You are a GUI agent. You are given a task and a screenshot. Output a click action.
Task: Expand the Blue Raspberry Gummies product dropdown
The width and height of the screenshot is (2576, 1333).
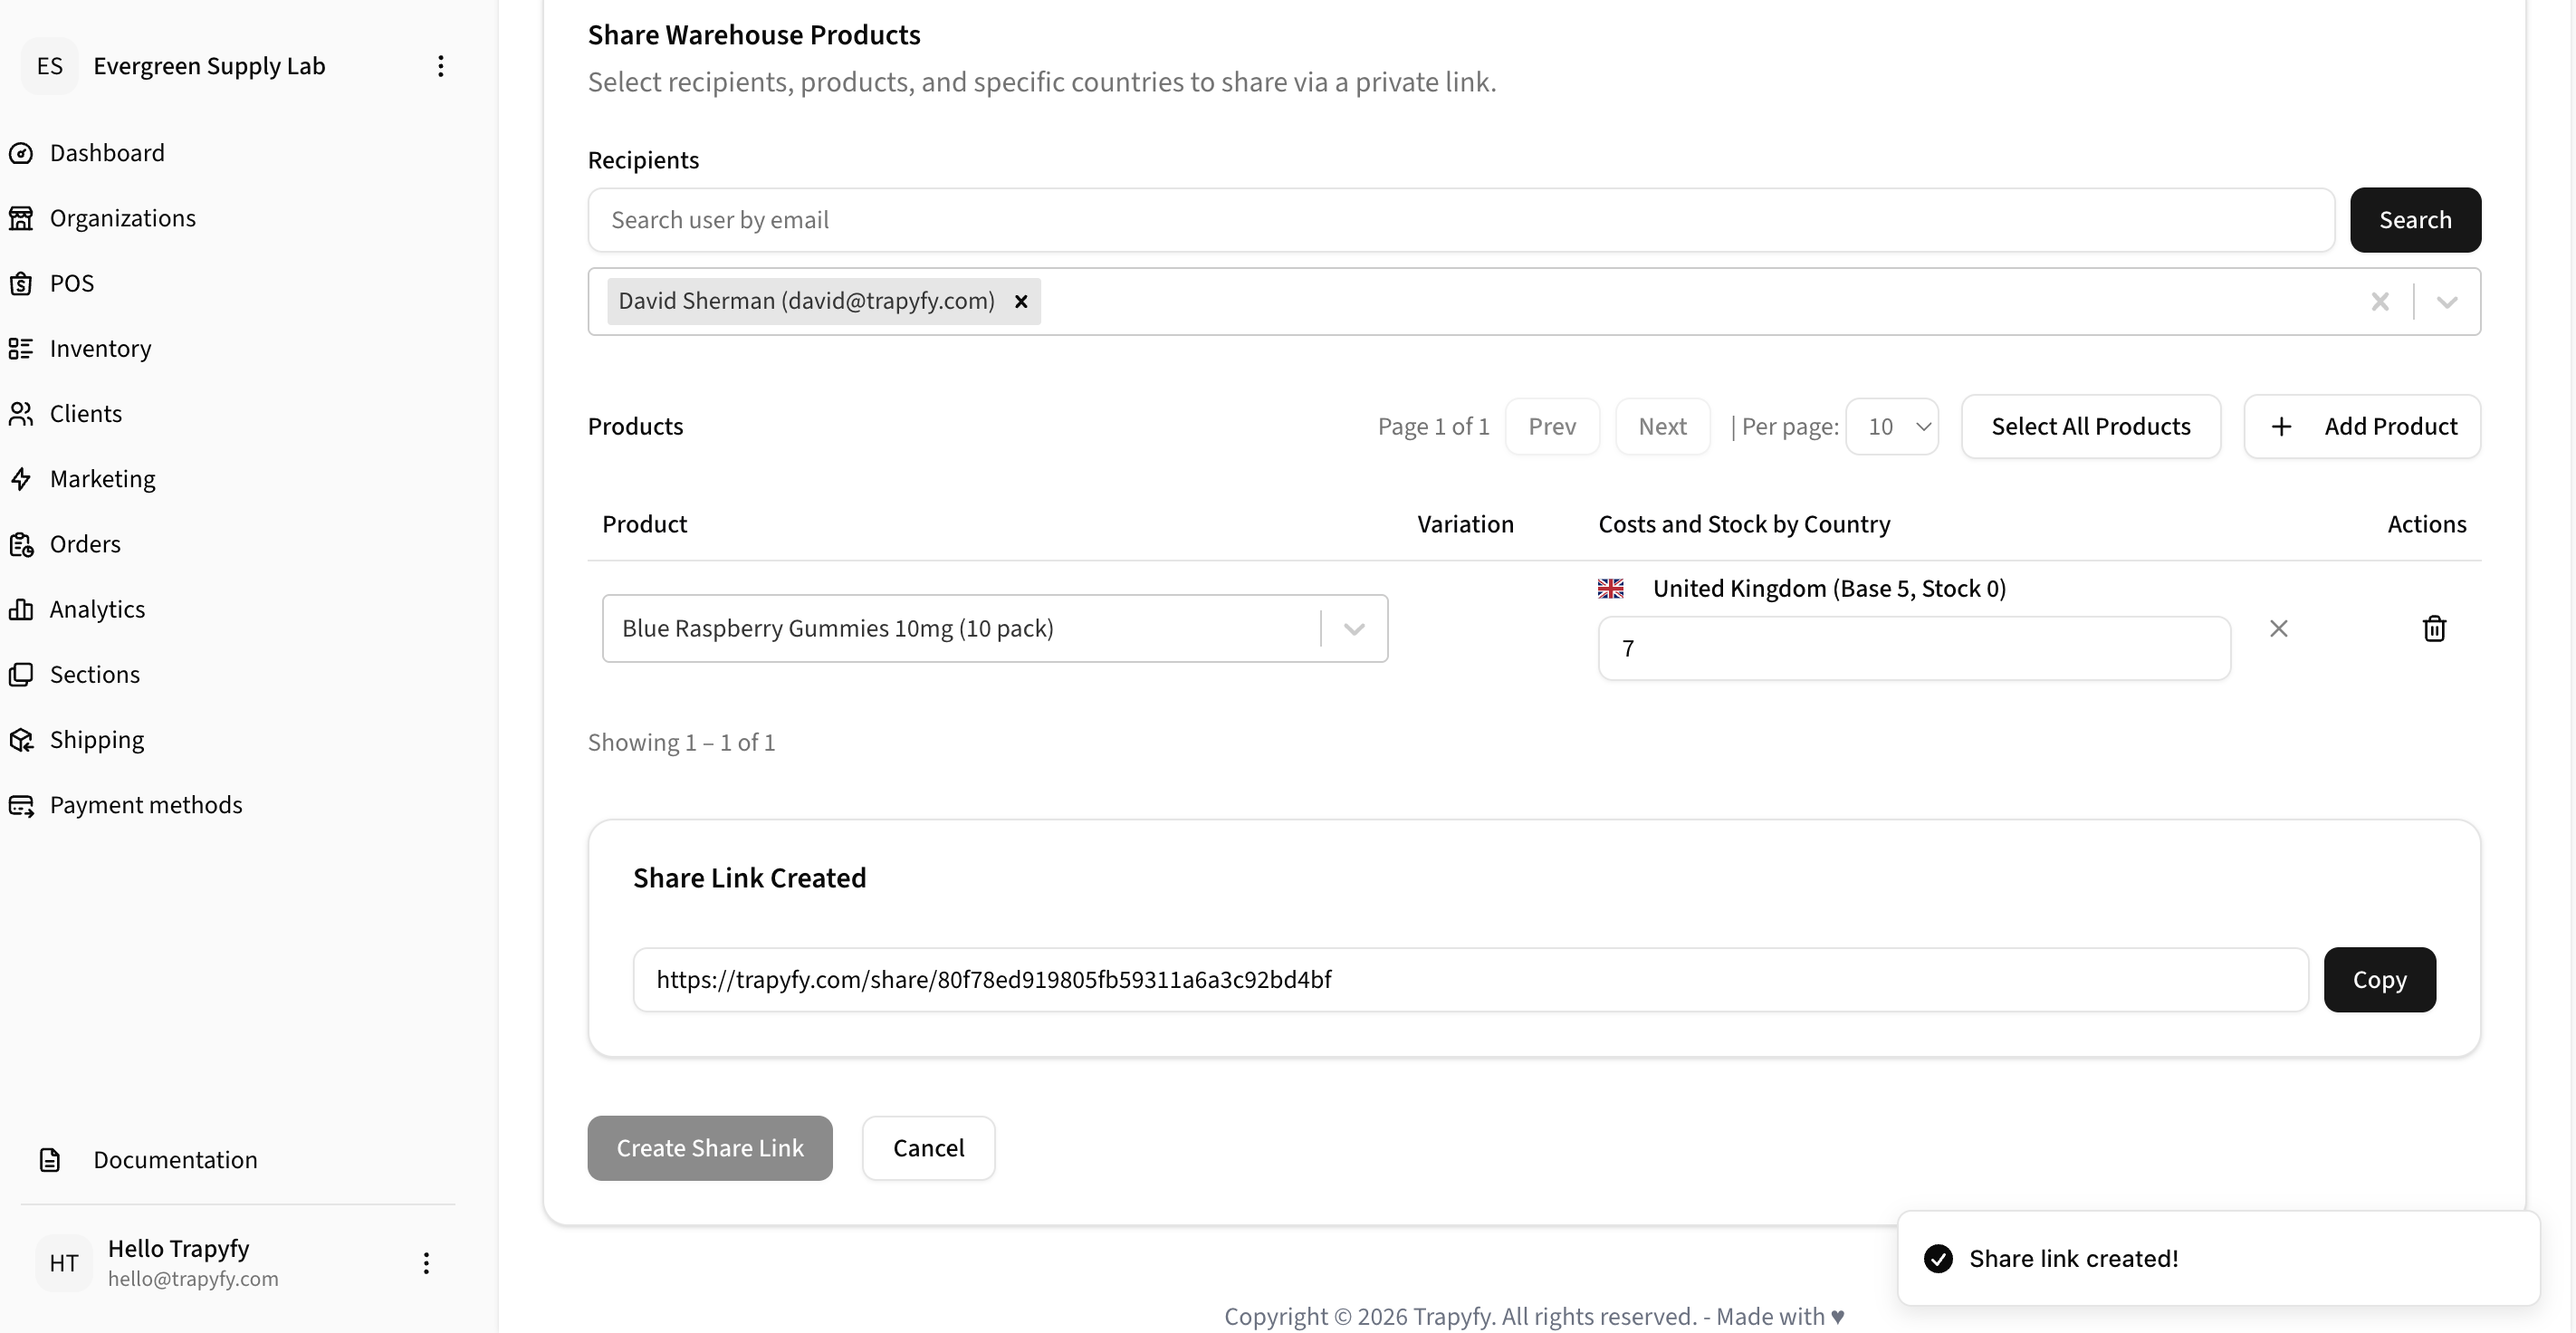(x=1354, y=629)
